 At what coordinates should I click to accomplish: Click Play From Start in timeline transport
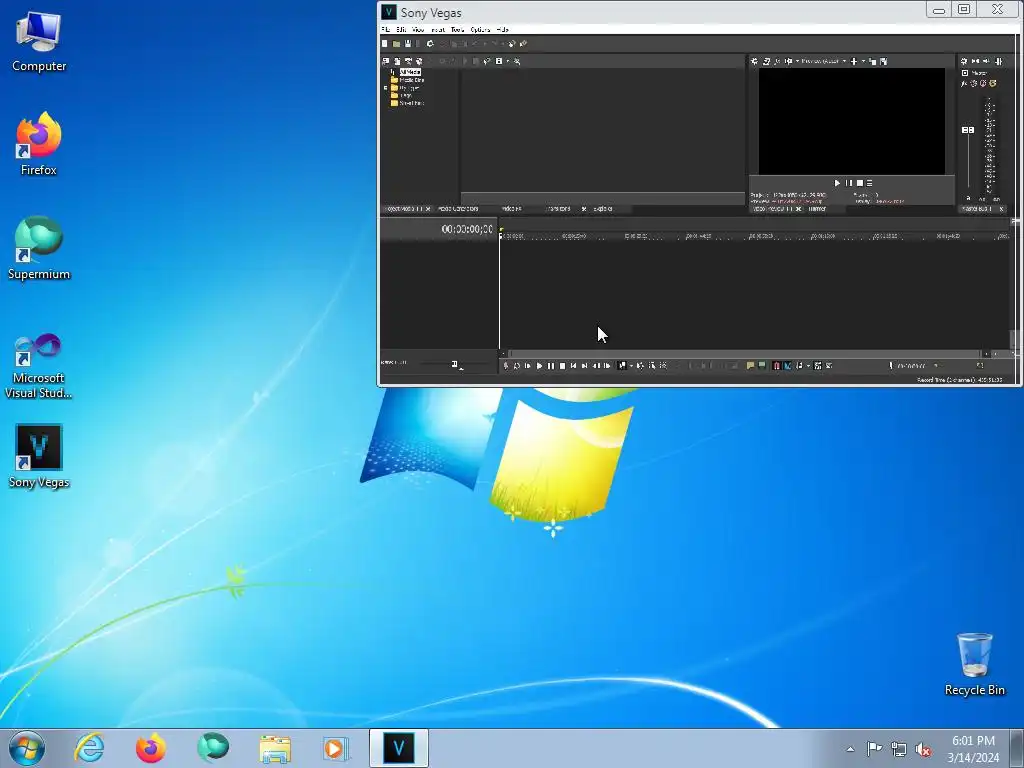(x=528, y=366)
